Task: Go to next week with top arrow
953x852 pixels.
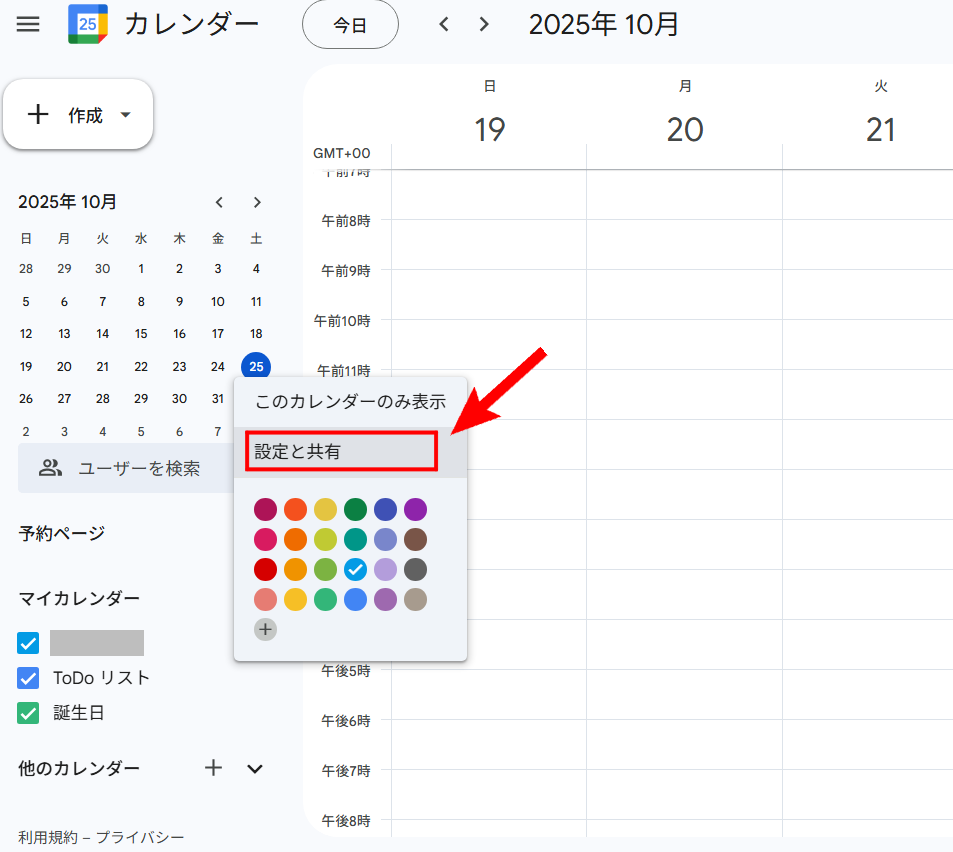Action: coord(485,24)
